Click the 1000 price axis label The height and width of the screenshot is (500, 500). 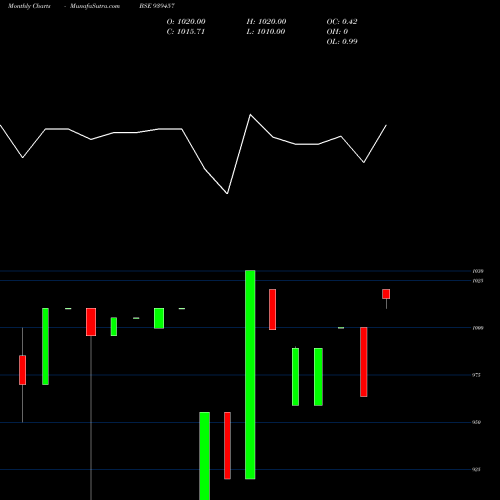click(x=478, y=328)
